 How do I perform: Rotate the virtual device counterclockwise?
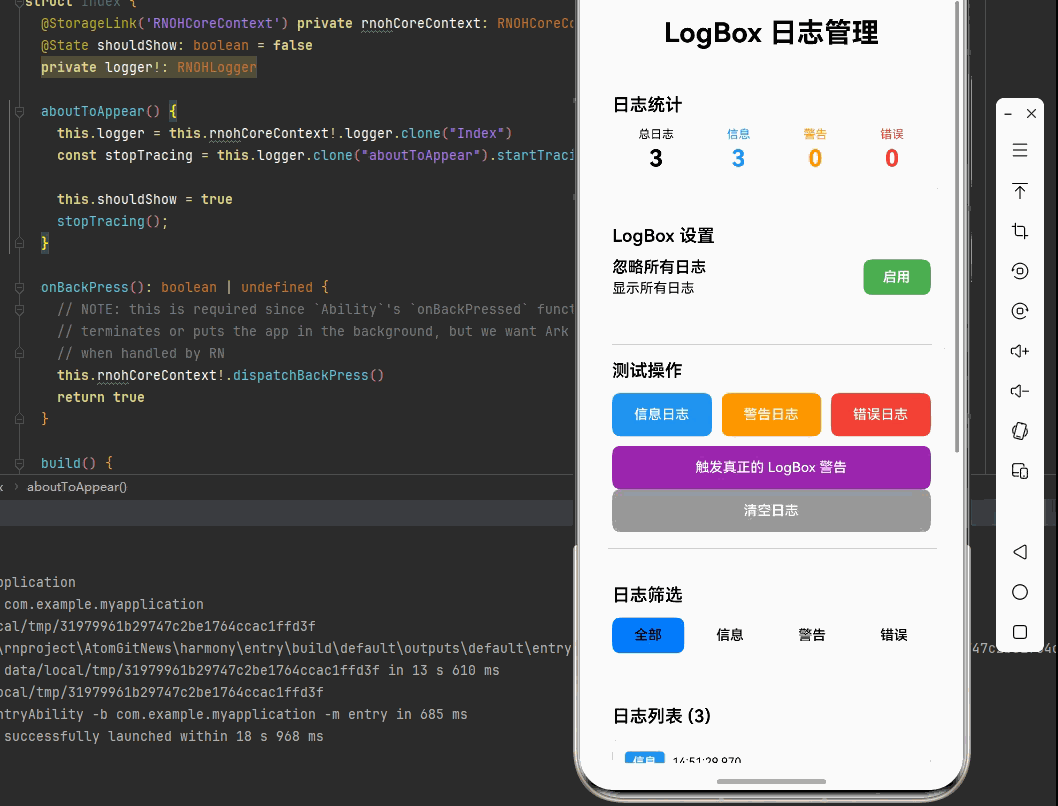pyautogui.click(x=1020, y=271)
